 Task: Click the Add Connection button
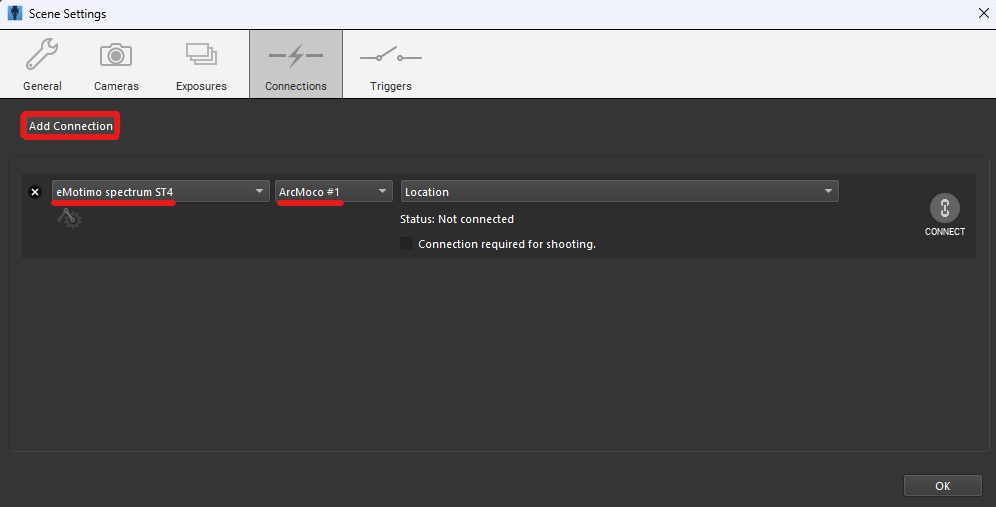click(x=71, y=126)
